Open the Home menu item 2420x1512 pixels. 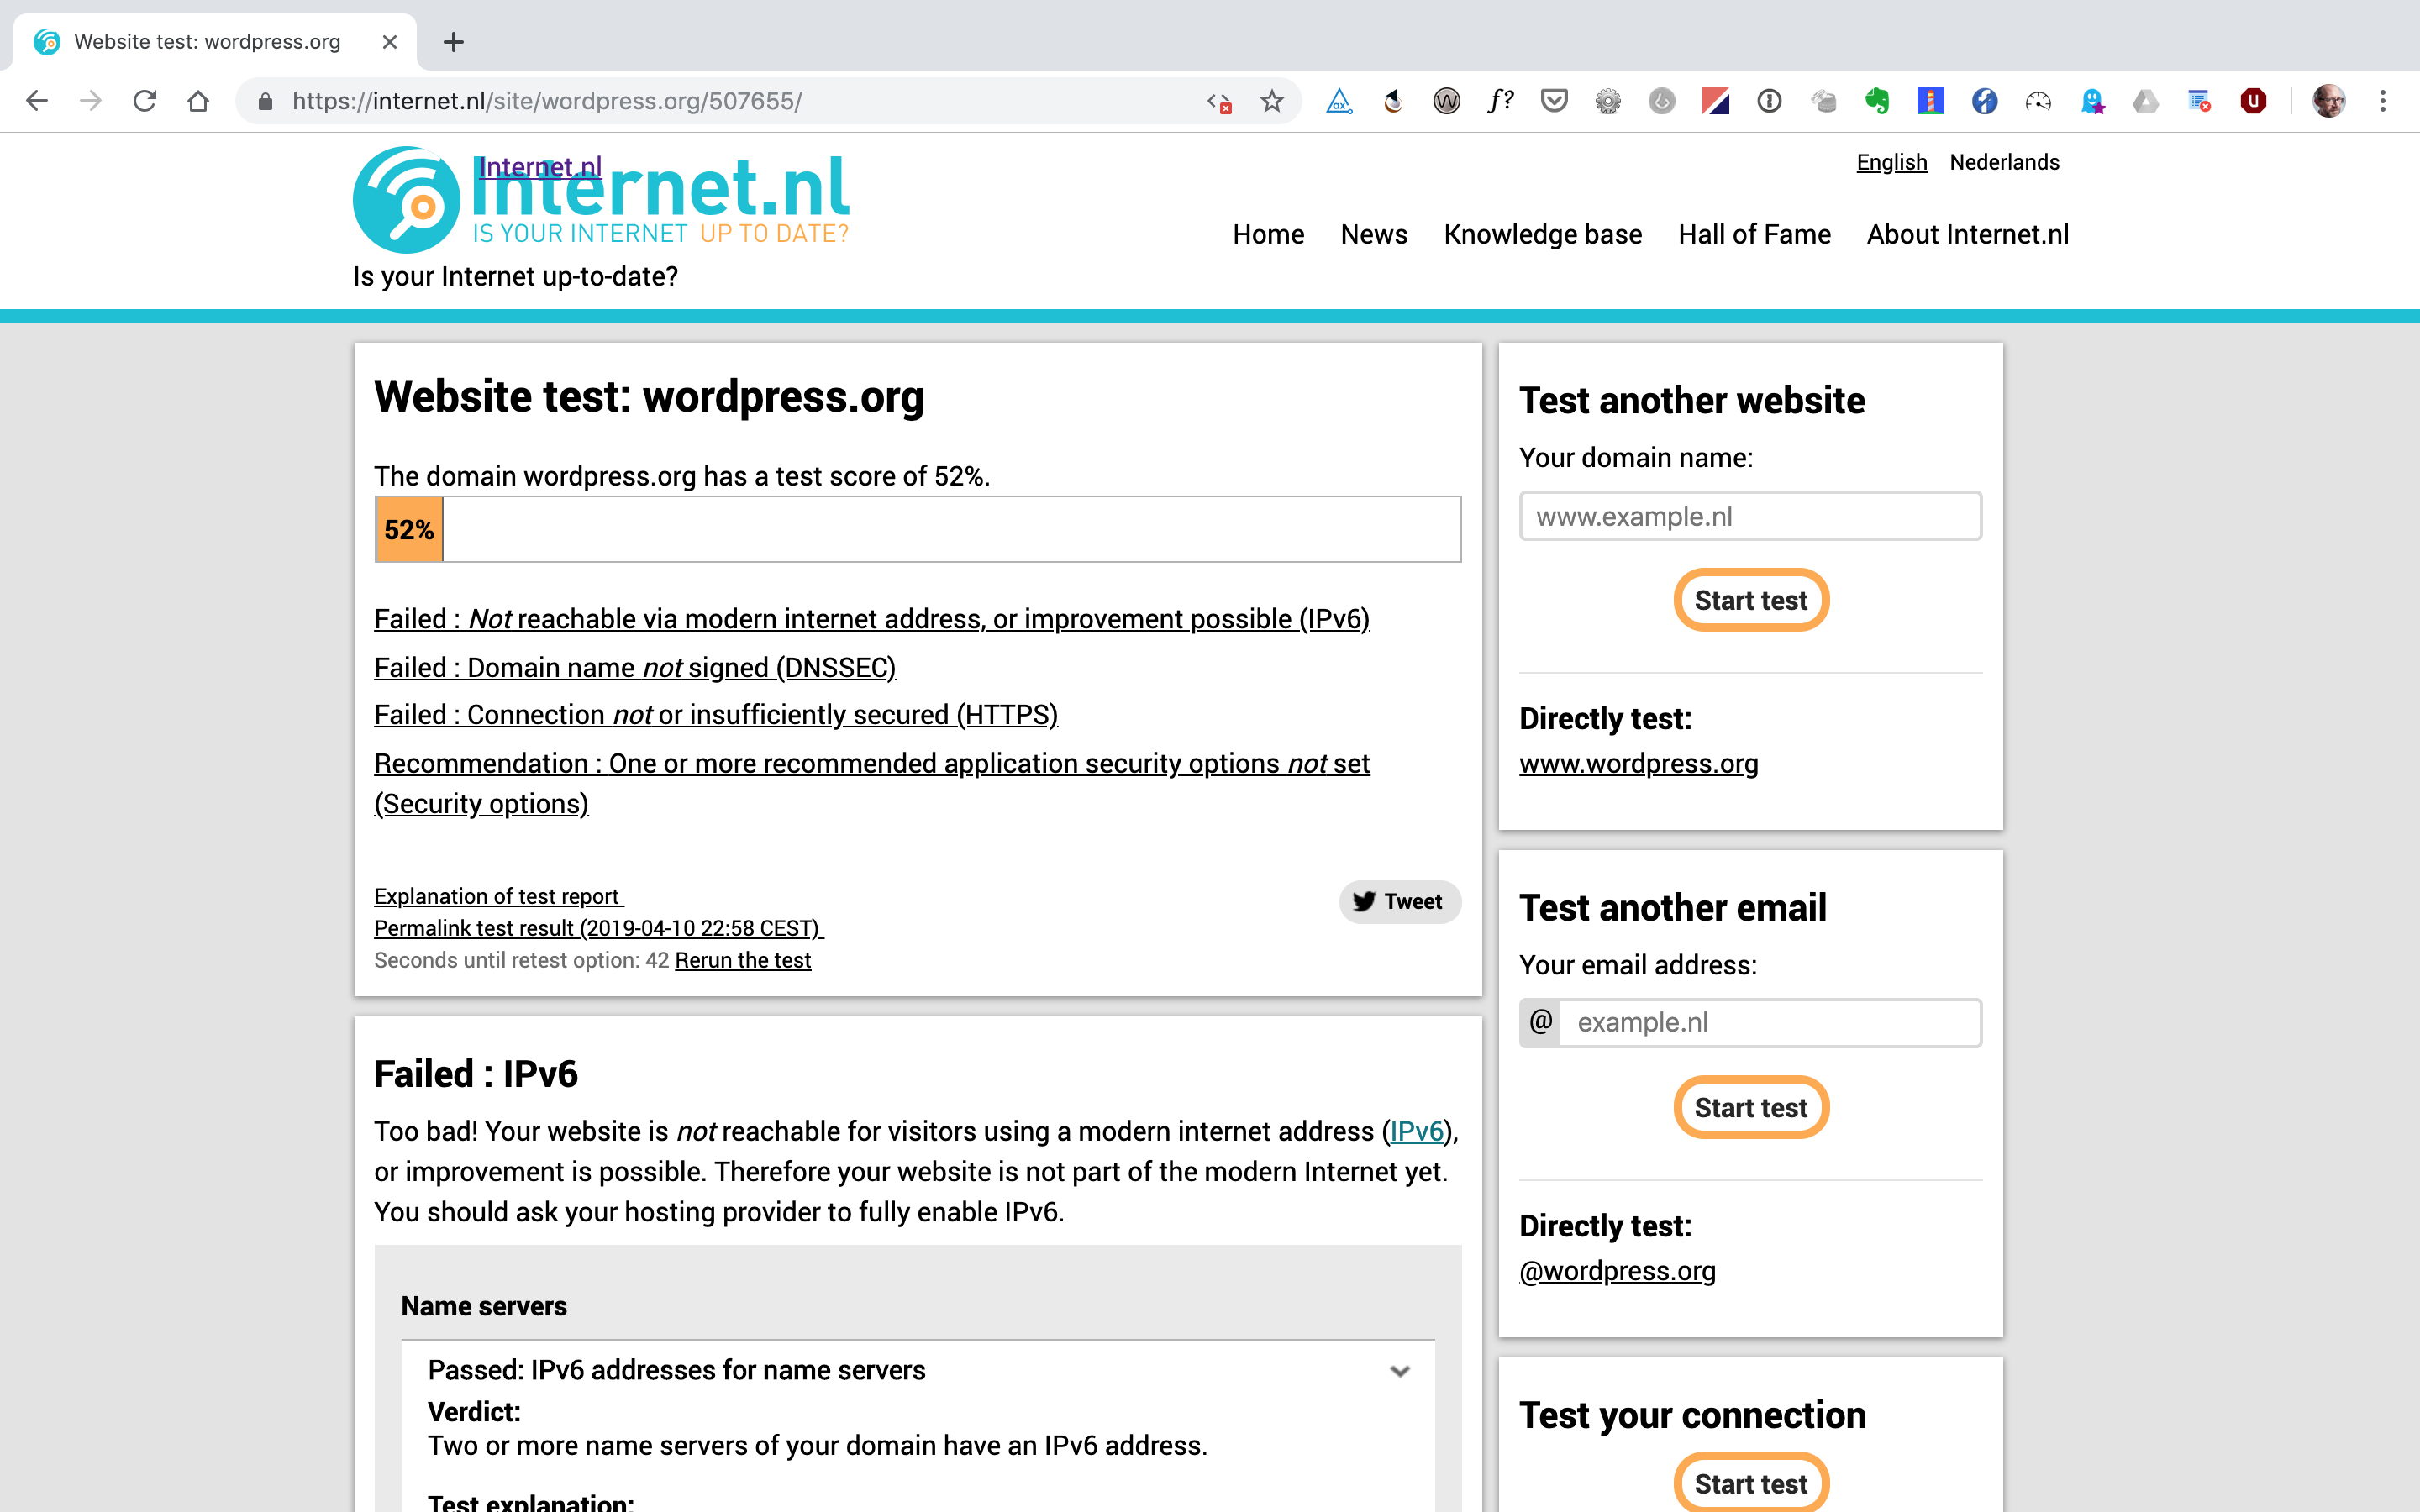point(1268,234)
